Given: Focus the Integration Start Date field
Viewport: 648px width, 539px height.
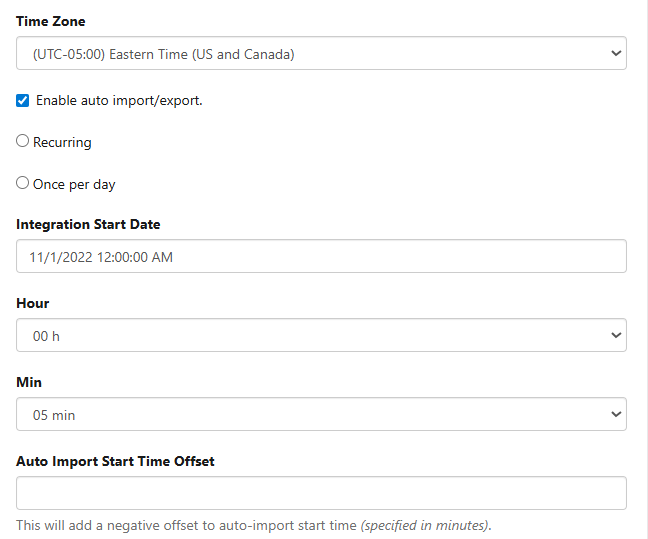Looking at the screenshot, I should [321, 257].
